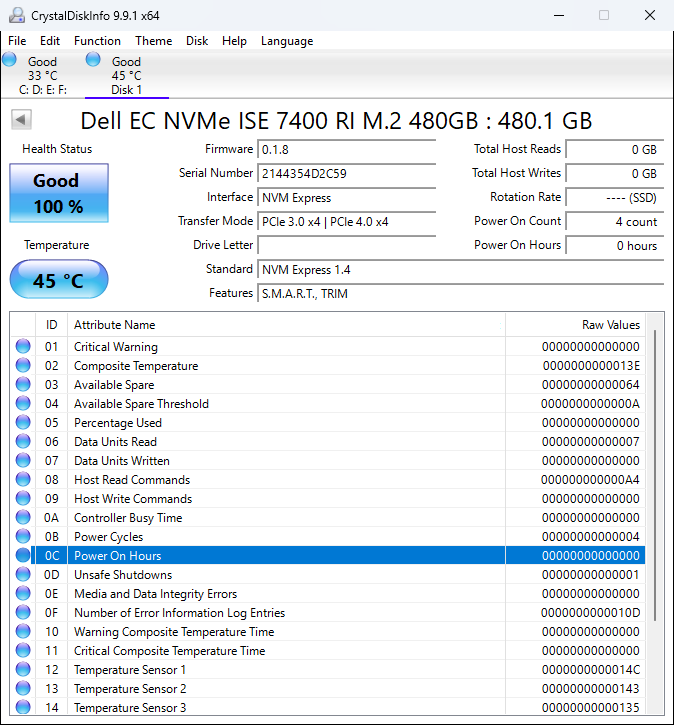Screen dimensions: 674x725
Task: Click the Total Host Reads value 0 GB
Action: coord(615,150)
